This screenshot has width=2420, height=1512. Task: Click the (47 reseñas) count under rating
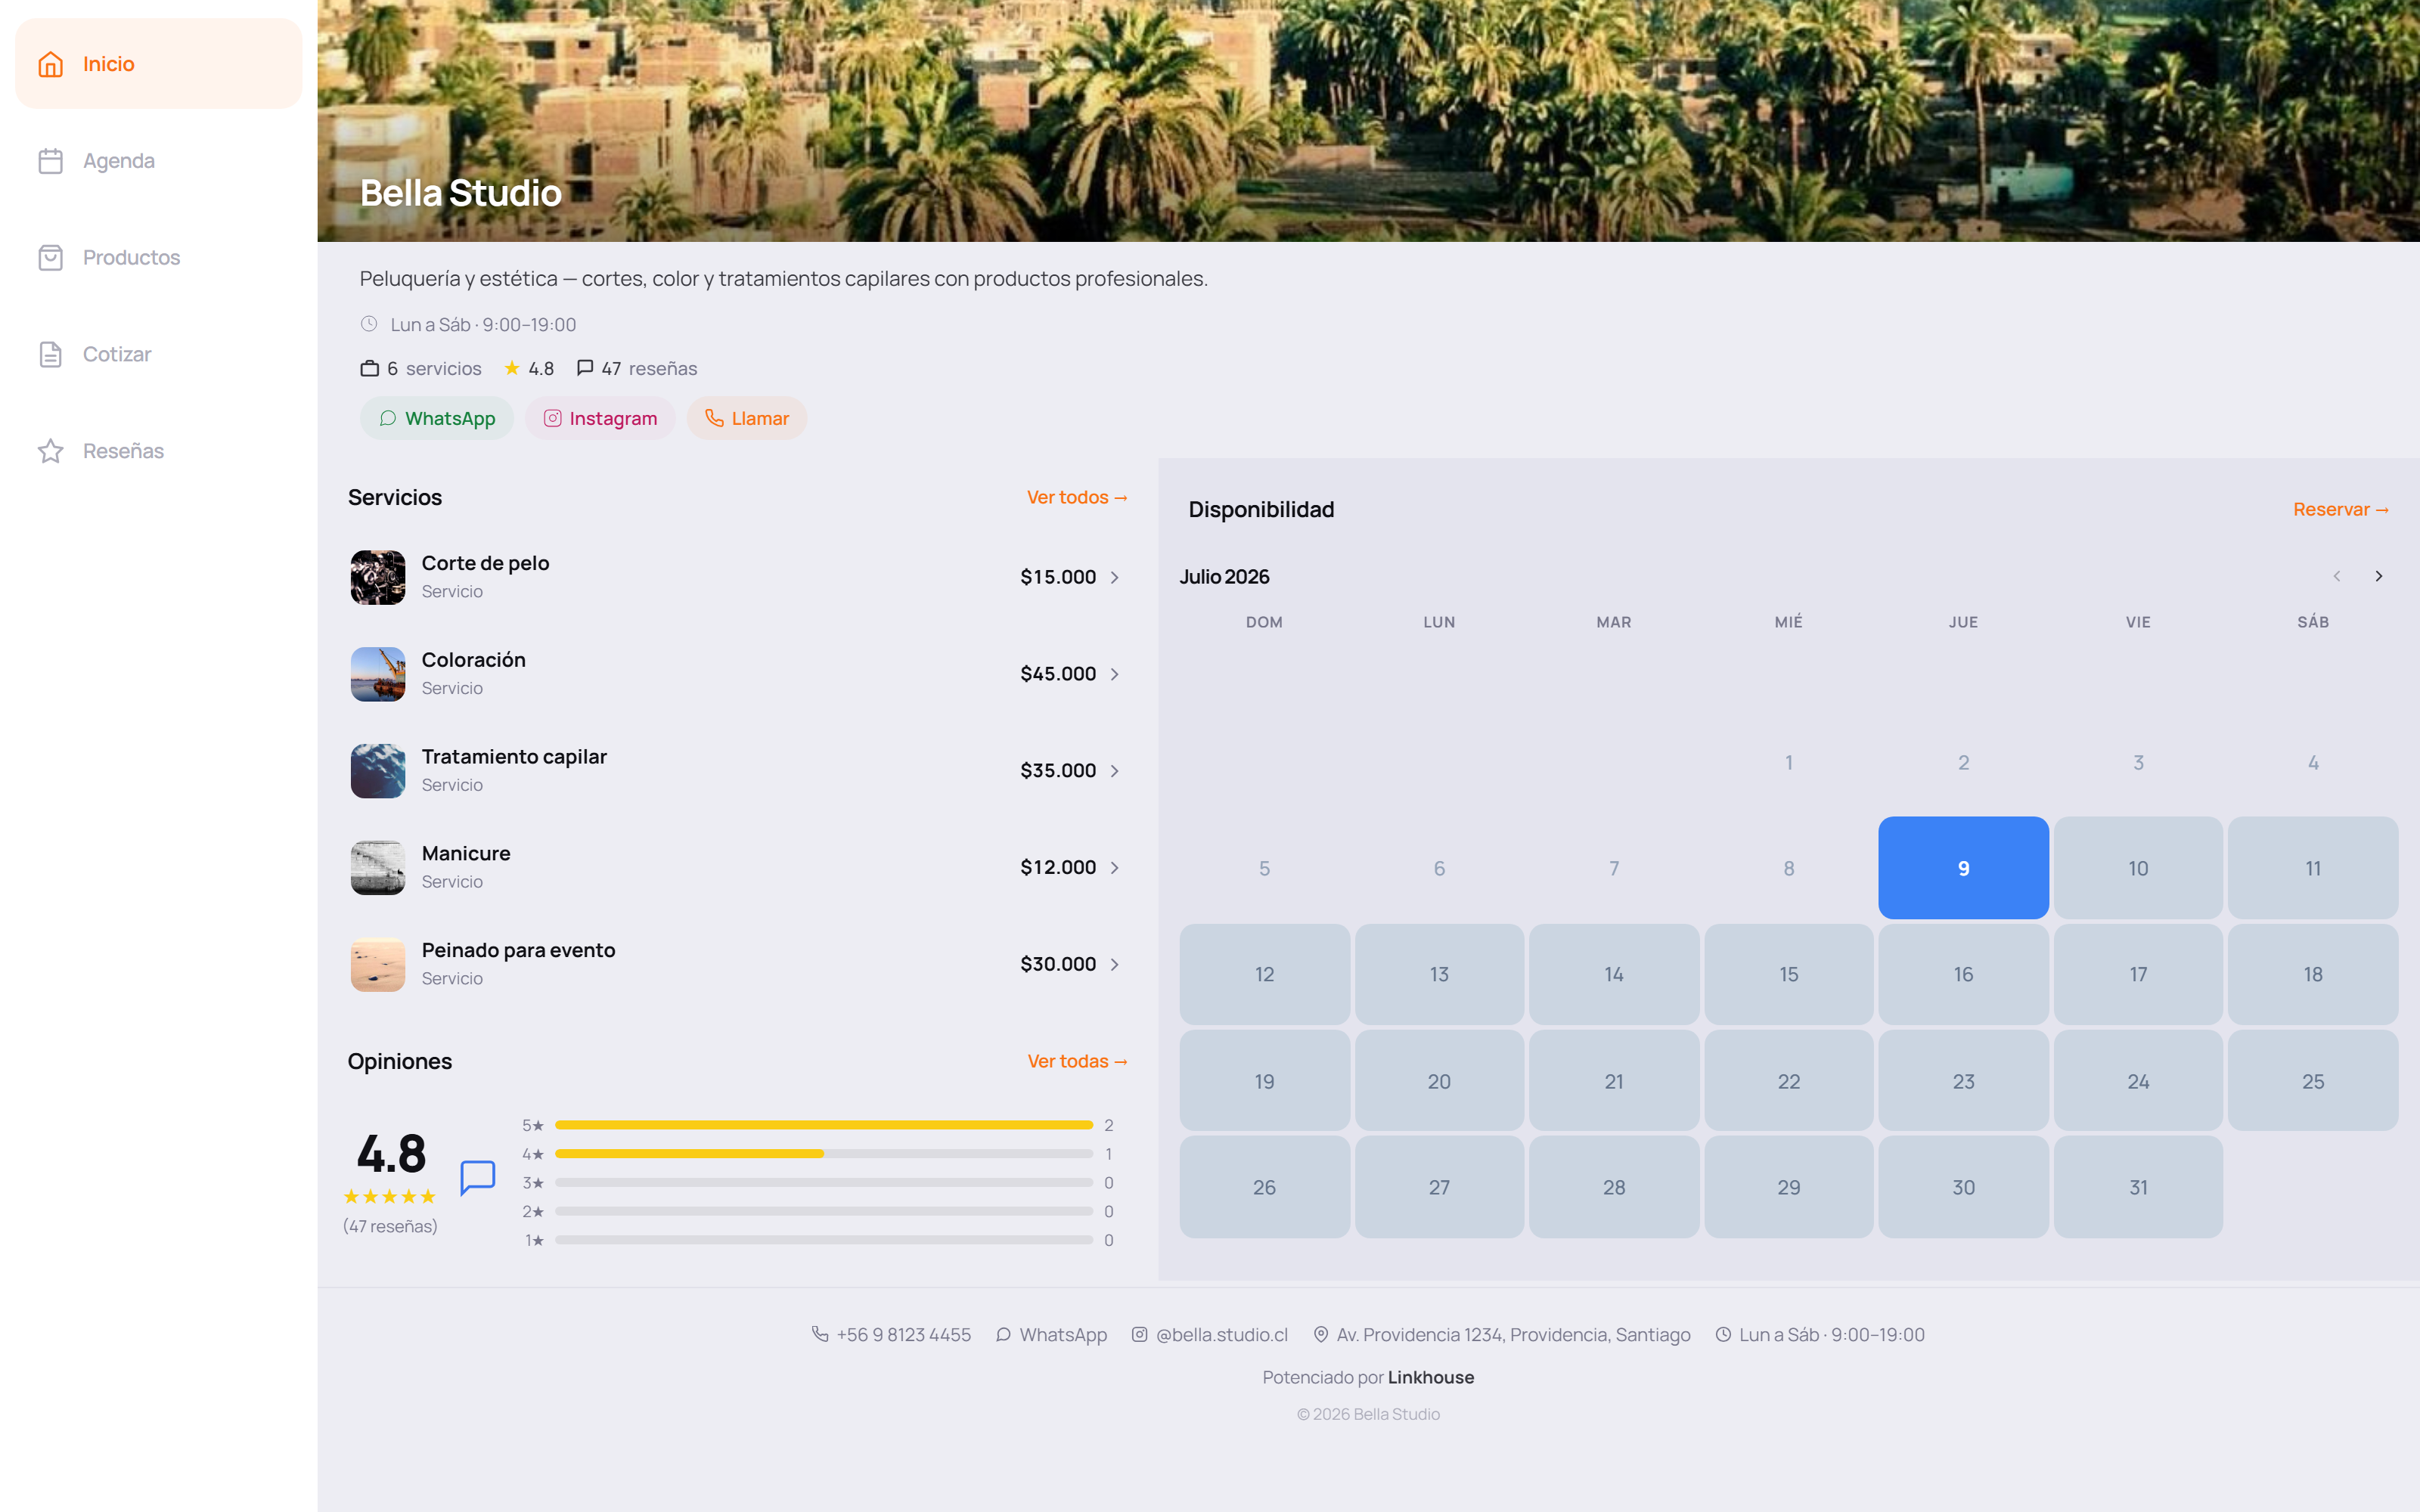click(390, 1226)
